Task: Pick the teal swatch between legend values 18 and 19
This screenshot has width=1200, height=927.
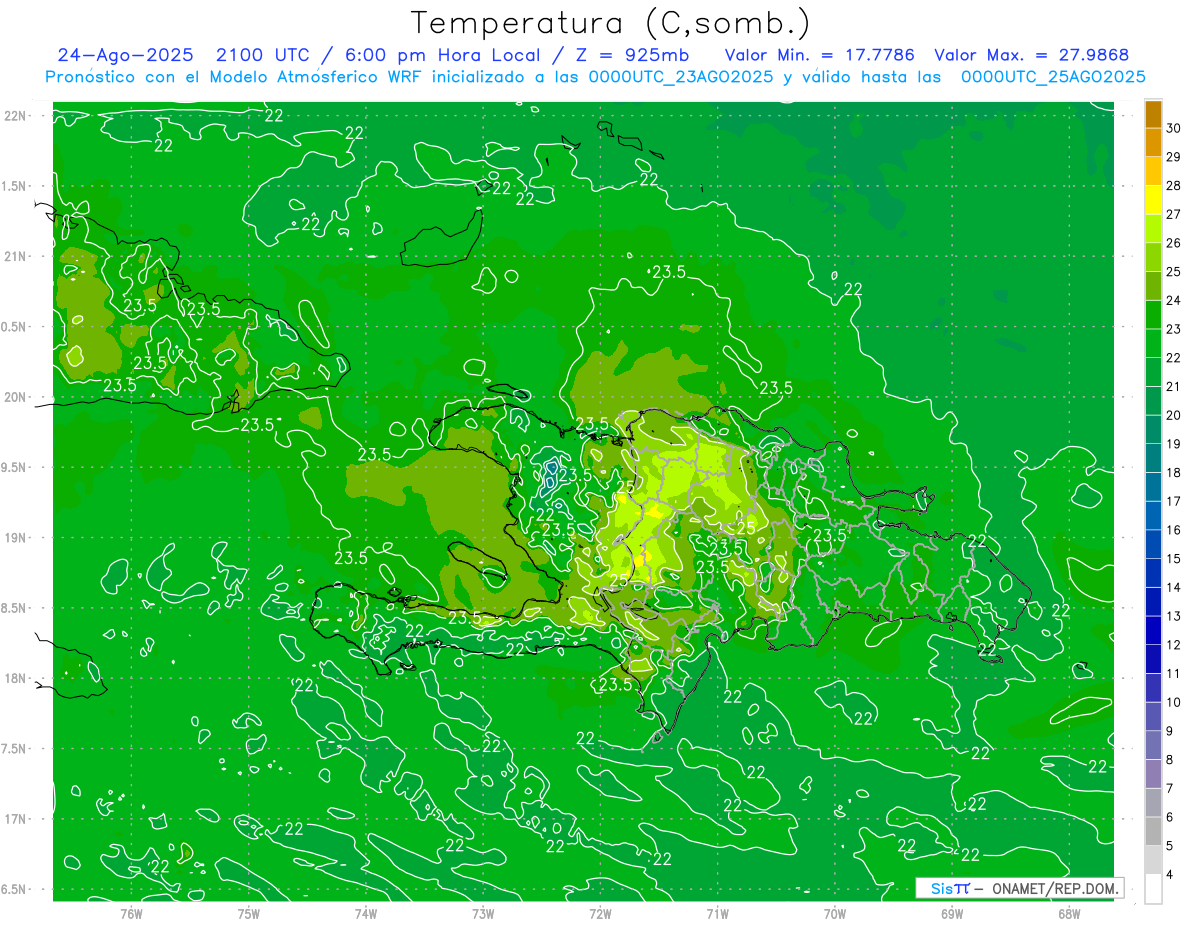Action: tap(1153, 459)
